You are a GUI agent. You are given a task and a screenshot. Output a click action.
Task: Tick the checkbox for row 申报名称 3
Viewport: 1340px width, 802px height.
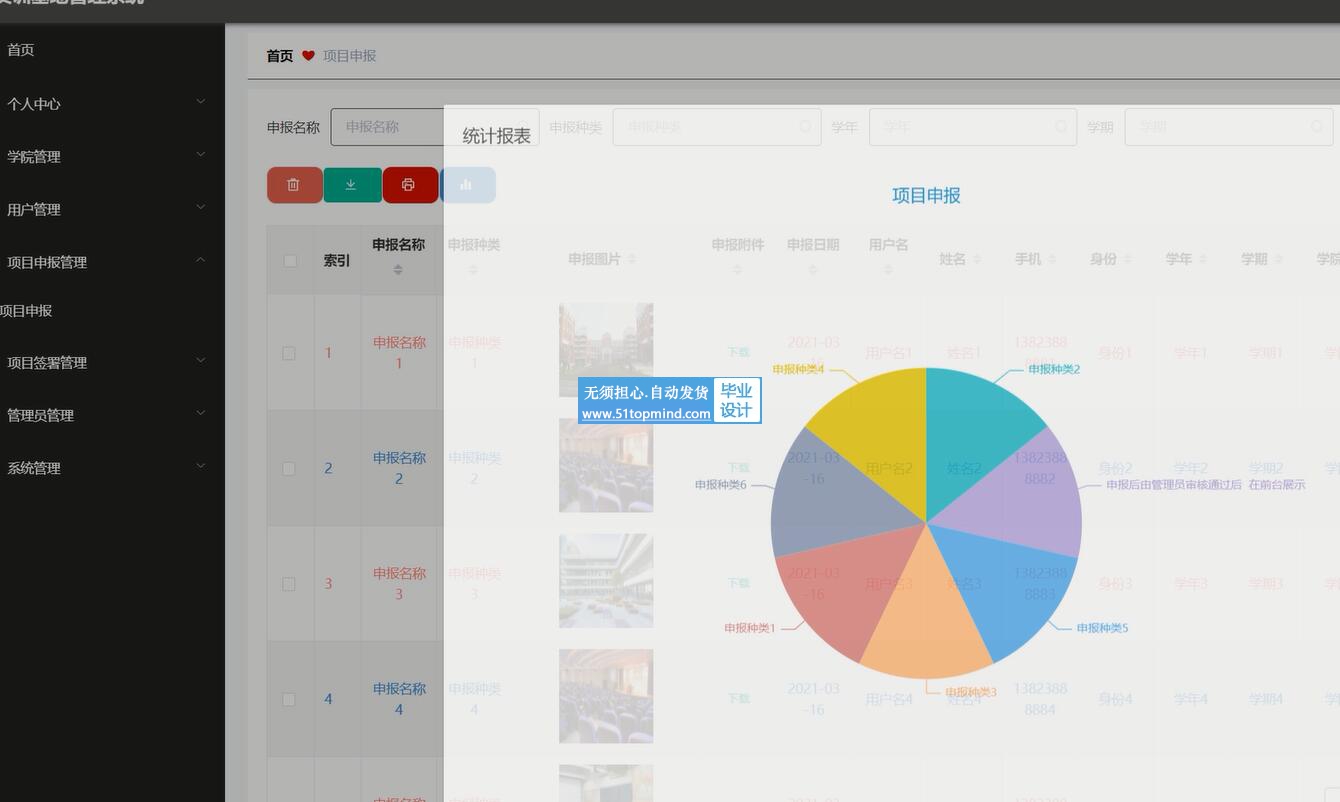pyautogui.click(x=289, y=583)
